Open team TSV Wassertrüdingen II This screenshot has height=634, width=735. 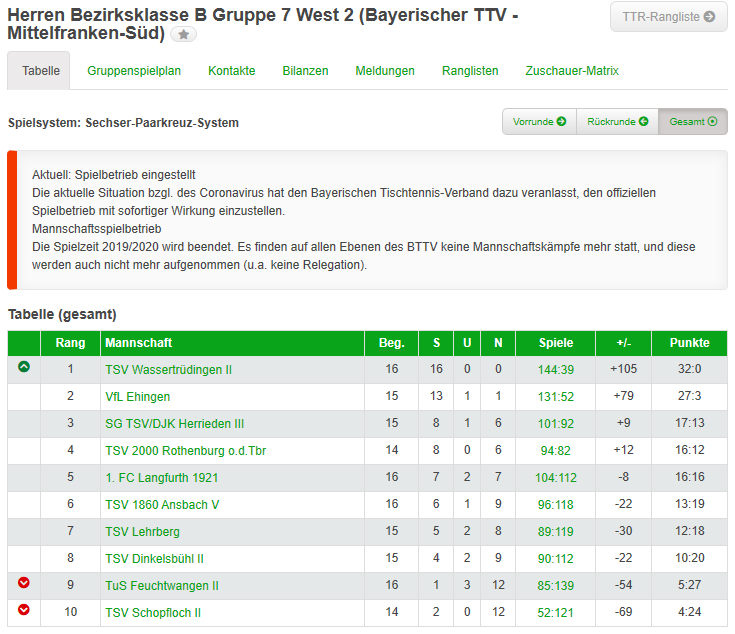tap(168, 370)
